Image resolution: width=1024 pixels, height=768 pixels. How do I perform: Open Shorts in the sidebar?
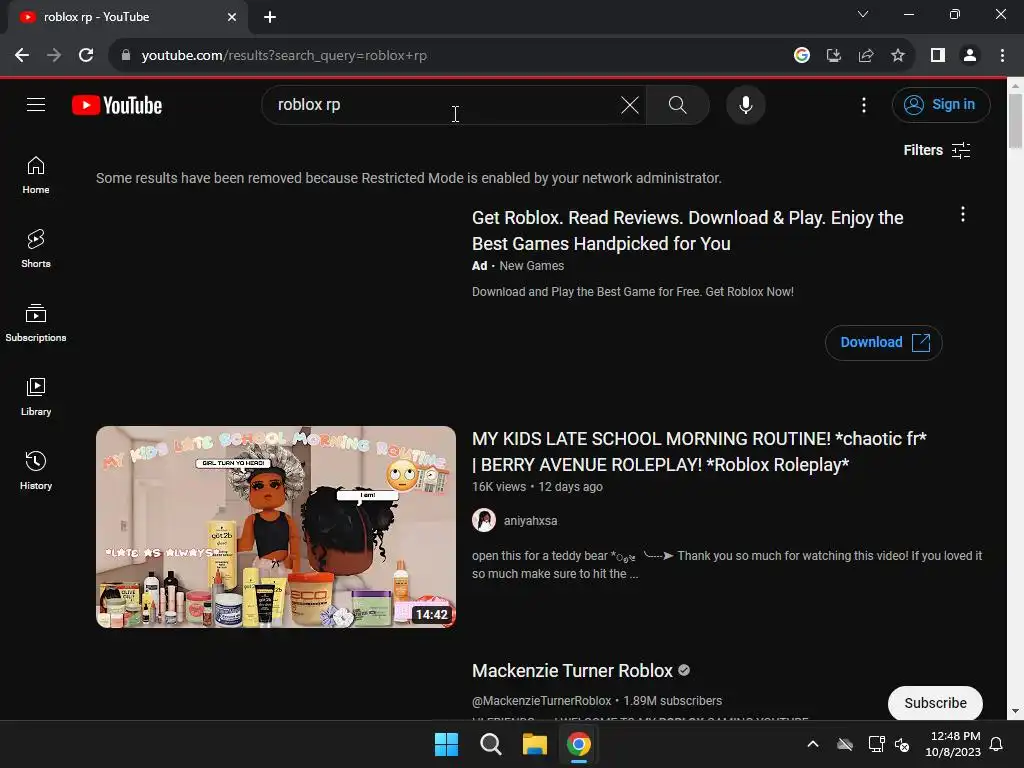pyautogui.click(x=36, y=249)
